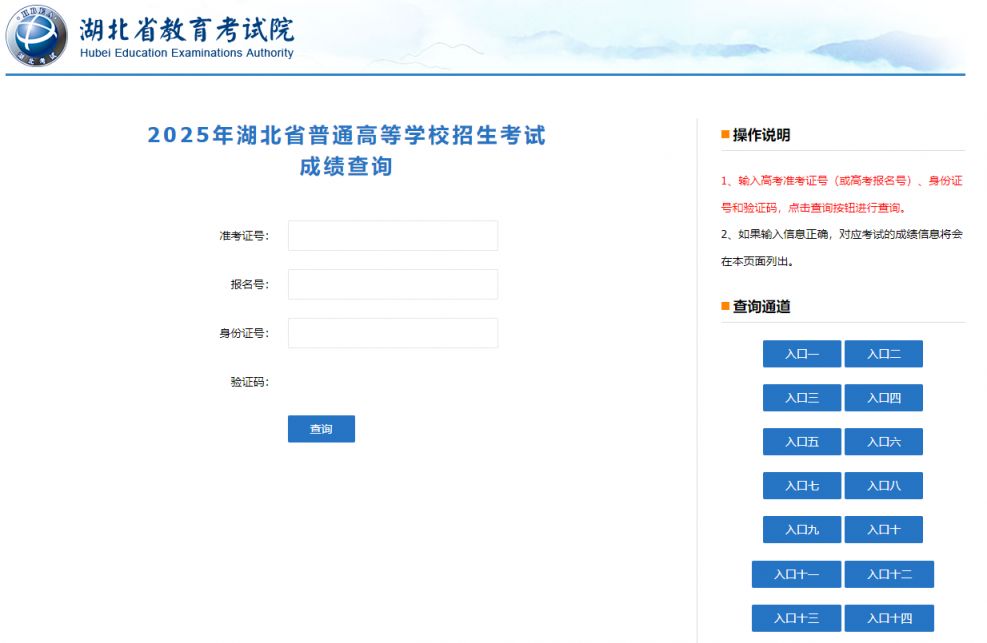Click the 入口七 button
The image size is (987, 643).
point(801,486)
